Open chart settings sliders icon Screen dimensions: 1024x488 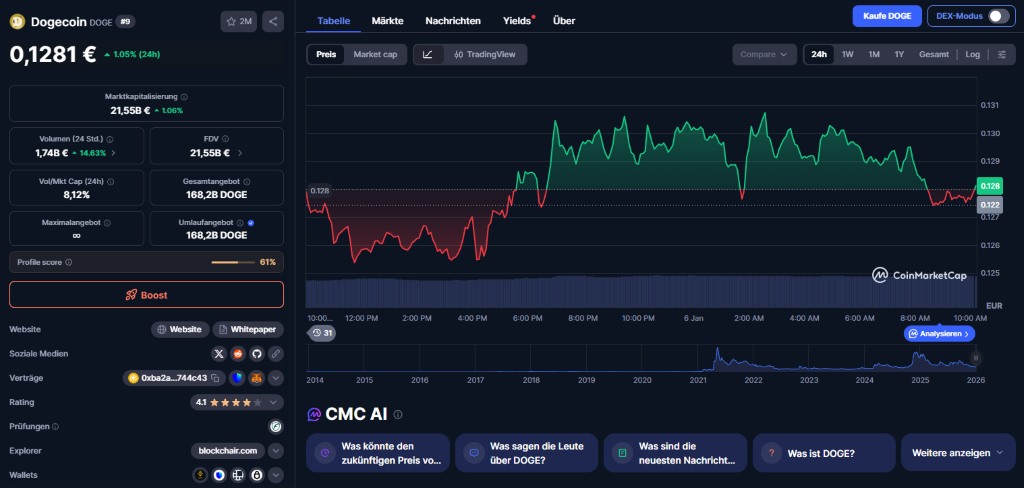pyautogui.click(x=1002, y=55)
